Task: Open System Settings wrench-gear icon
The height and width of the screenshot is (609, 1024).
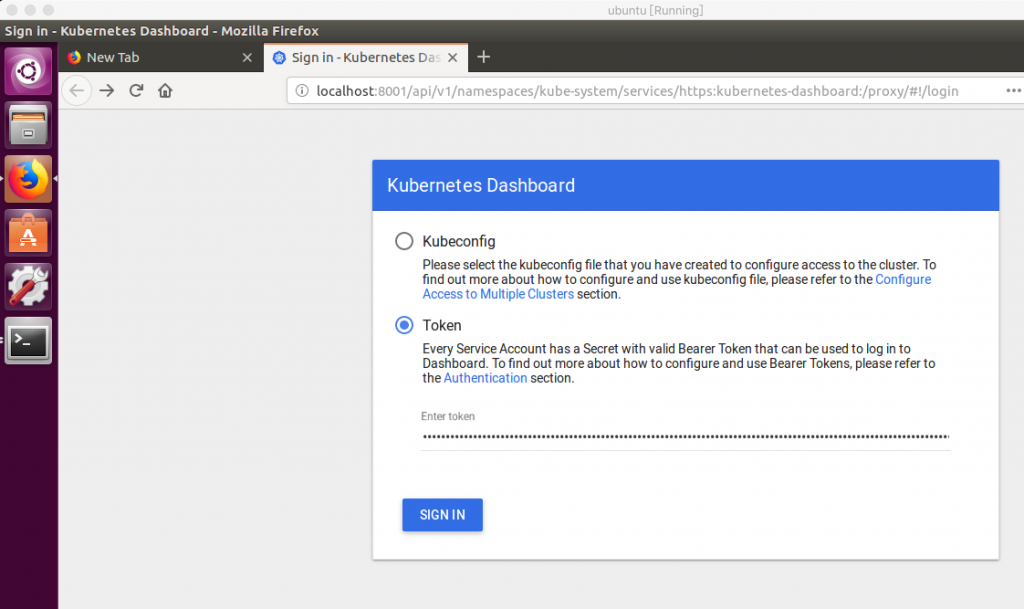Action: click(x=28, y=287)
